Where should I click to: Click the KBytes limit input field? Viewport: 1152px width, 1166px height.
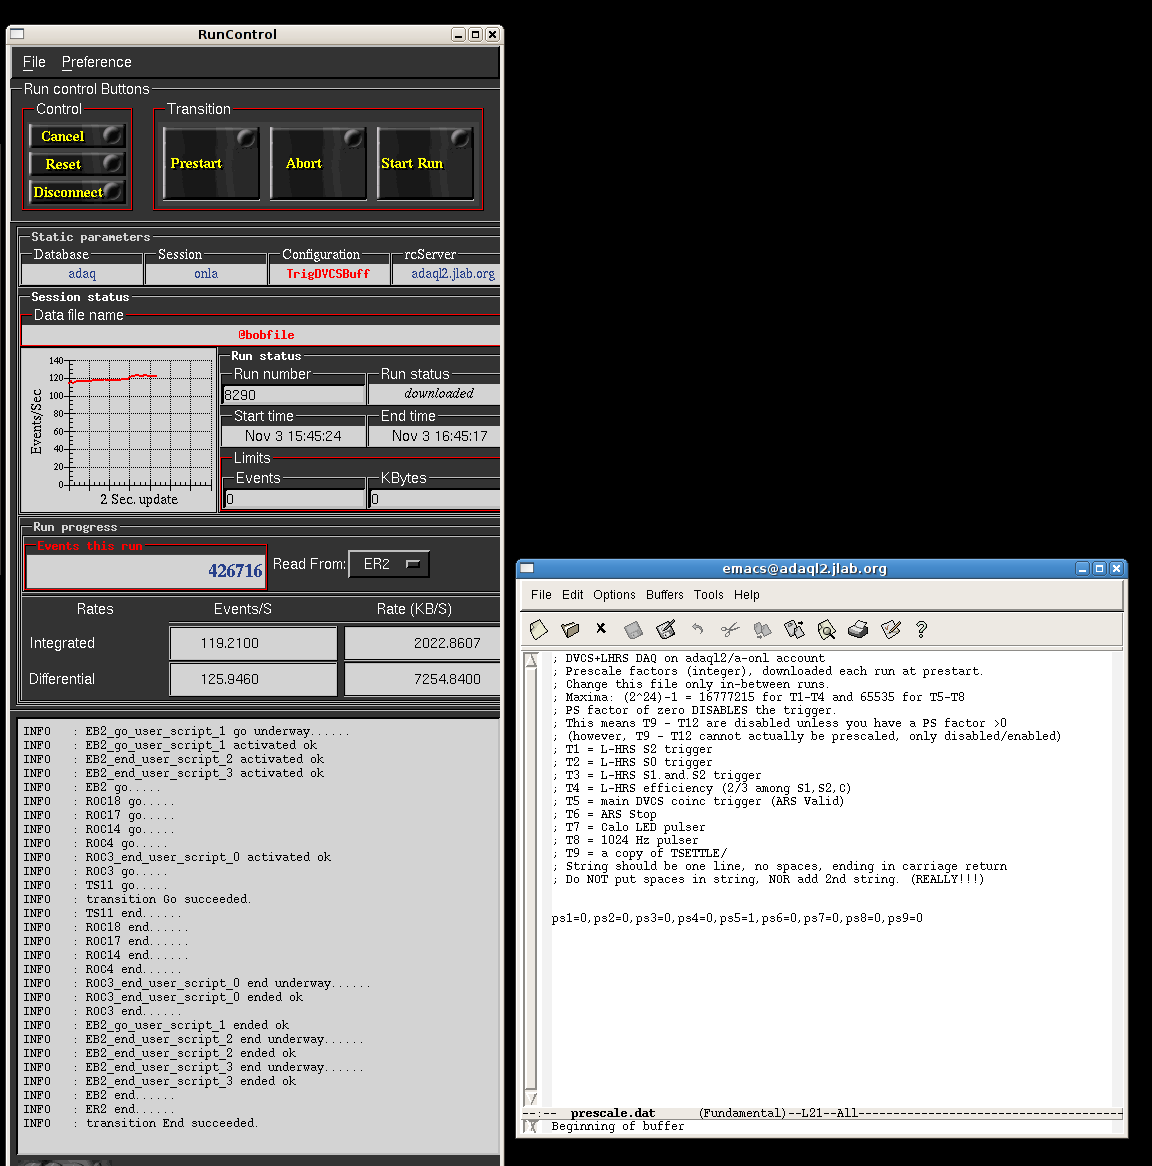coord(434,499)
